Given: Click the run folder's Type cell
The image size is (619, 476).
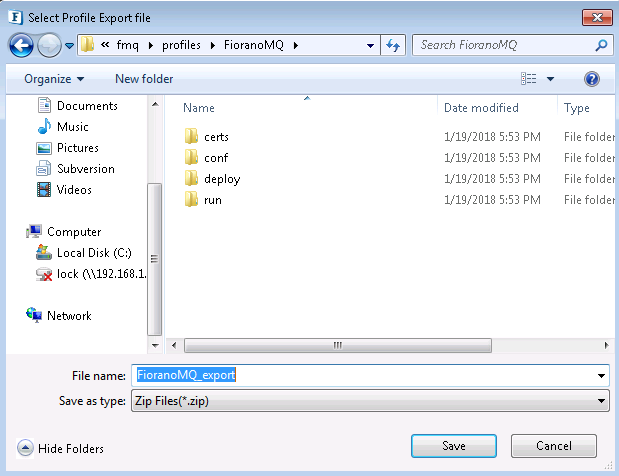Looking at the screenshot, I should (589, 200).
